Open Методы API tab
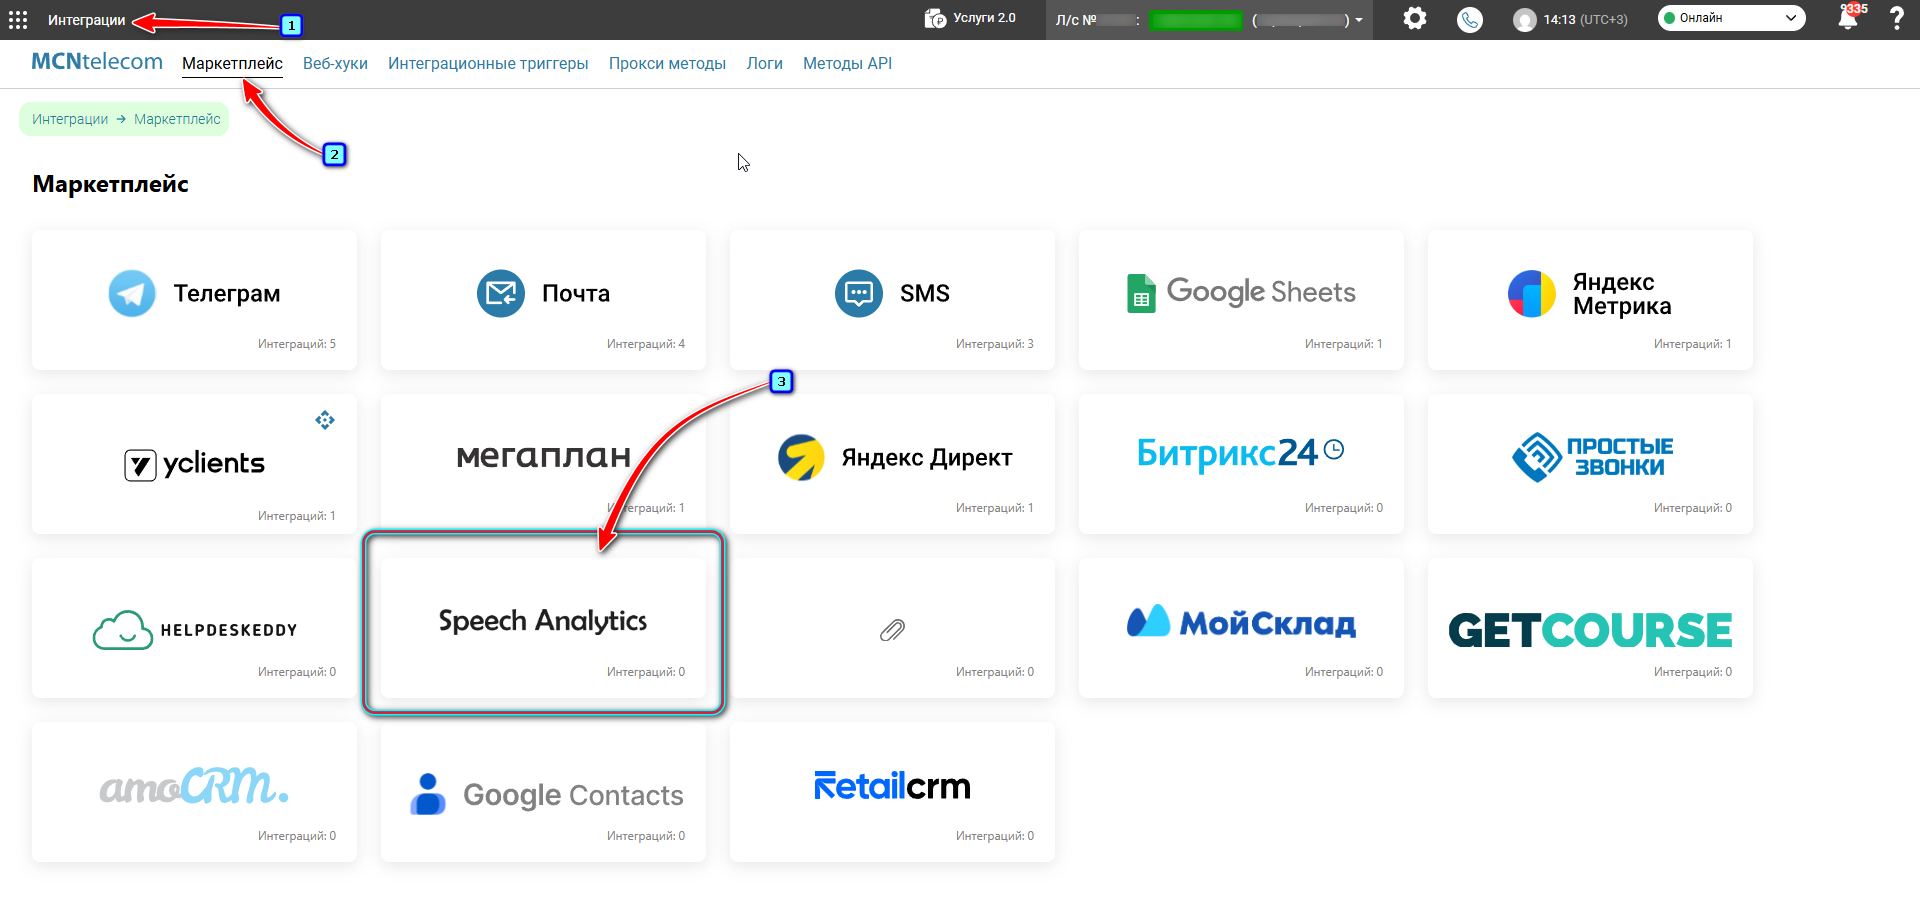The image size is (1920, 919). [847, 63]
